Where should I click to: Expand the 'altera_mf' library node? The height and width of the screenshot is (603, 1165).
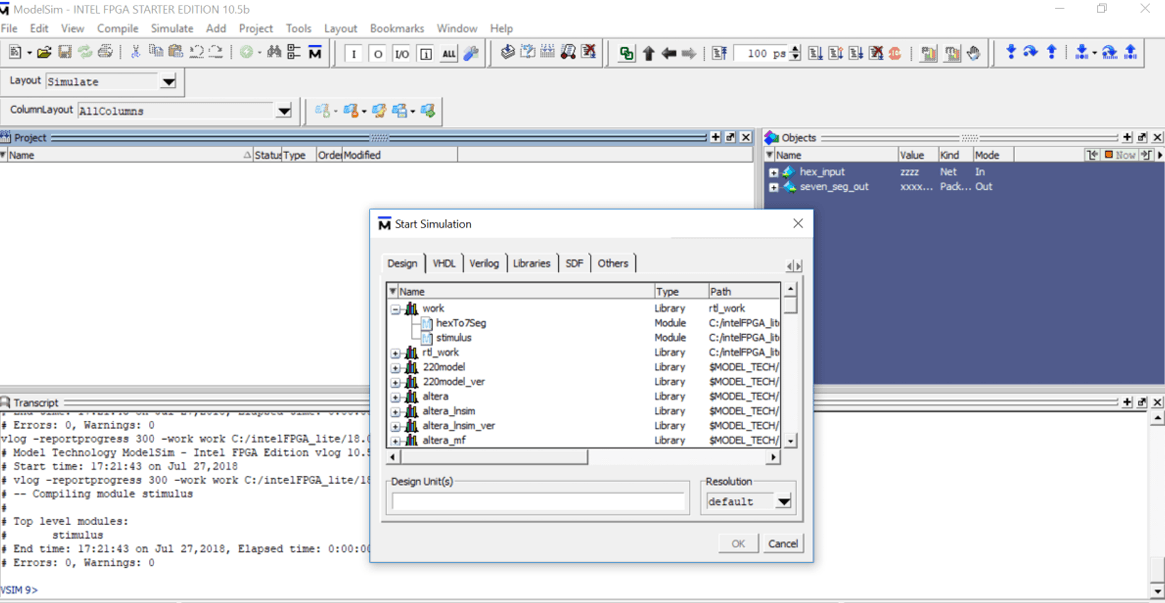point(396,440)
